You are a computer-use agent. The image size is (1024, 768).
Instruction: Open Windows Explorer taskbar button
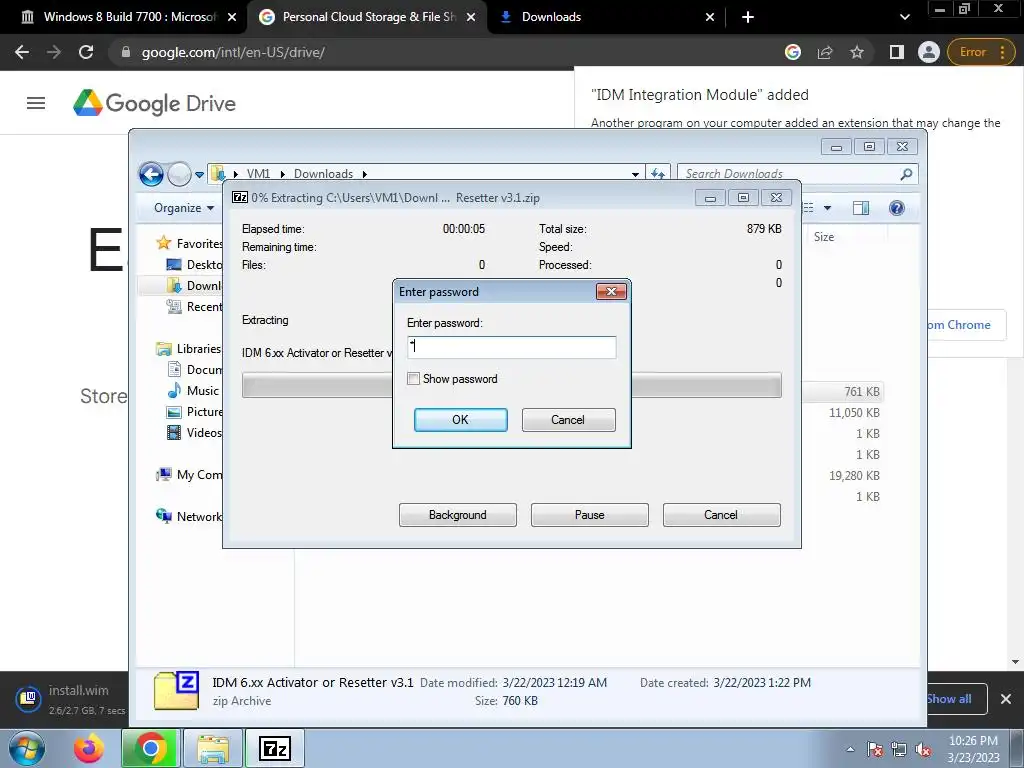(213, 748)
